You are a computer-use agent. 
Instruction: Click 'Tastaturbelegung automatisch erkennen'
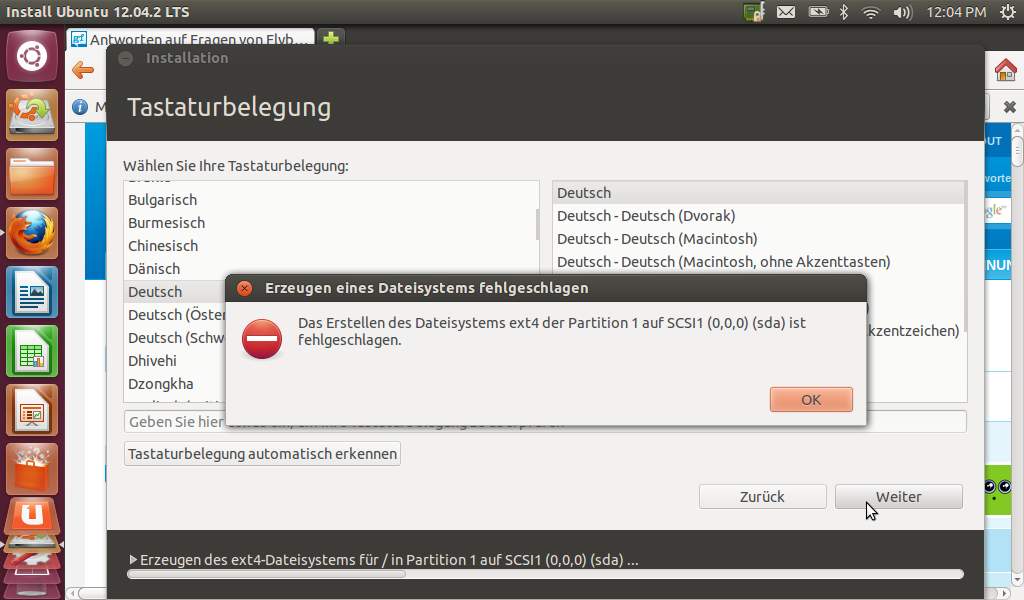point(261,453)
